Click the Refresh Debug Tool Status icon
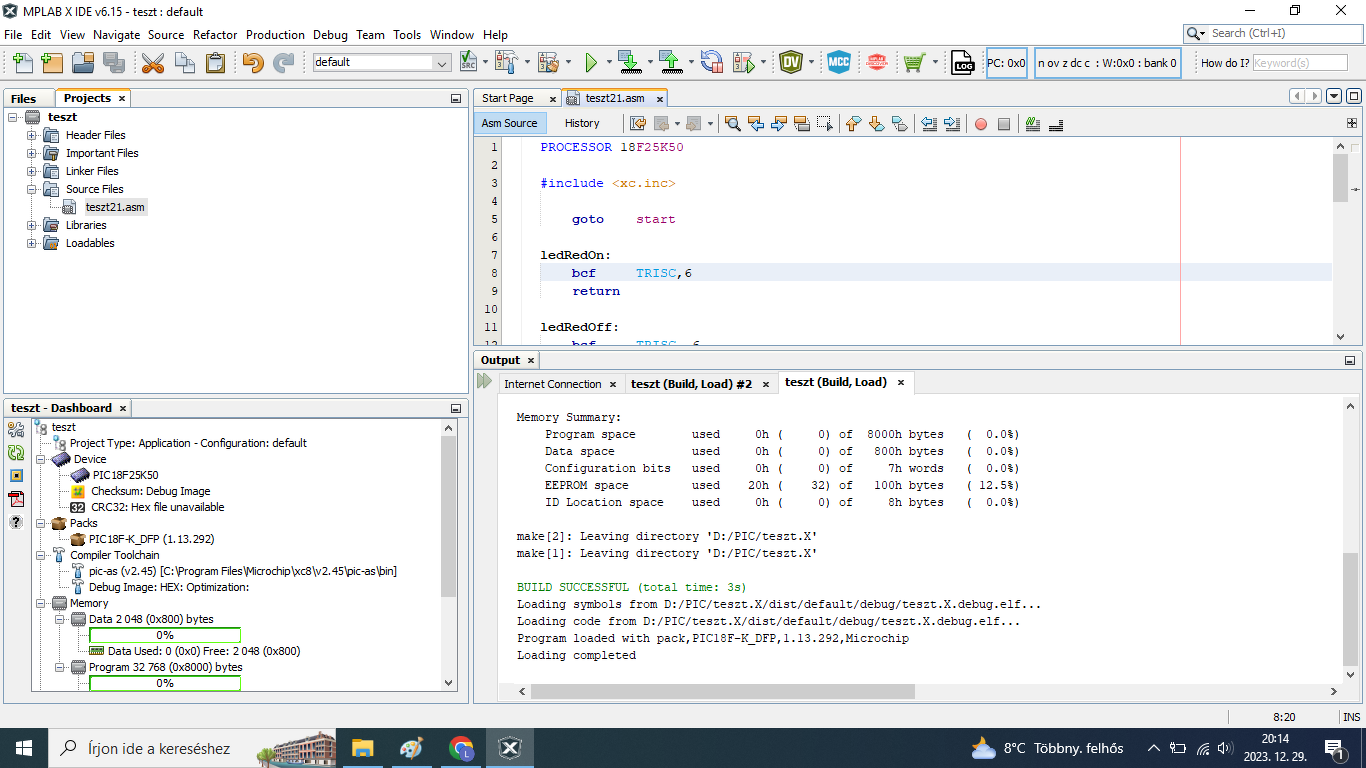This screenshot has width=1366, height=768. pos(16,453)
